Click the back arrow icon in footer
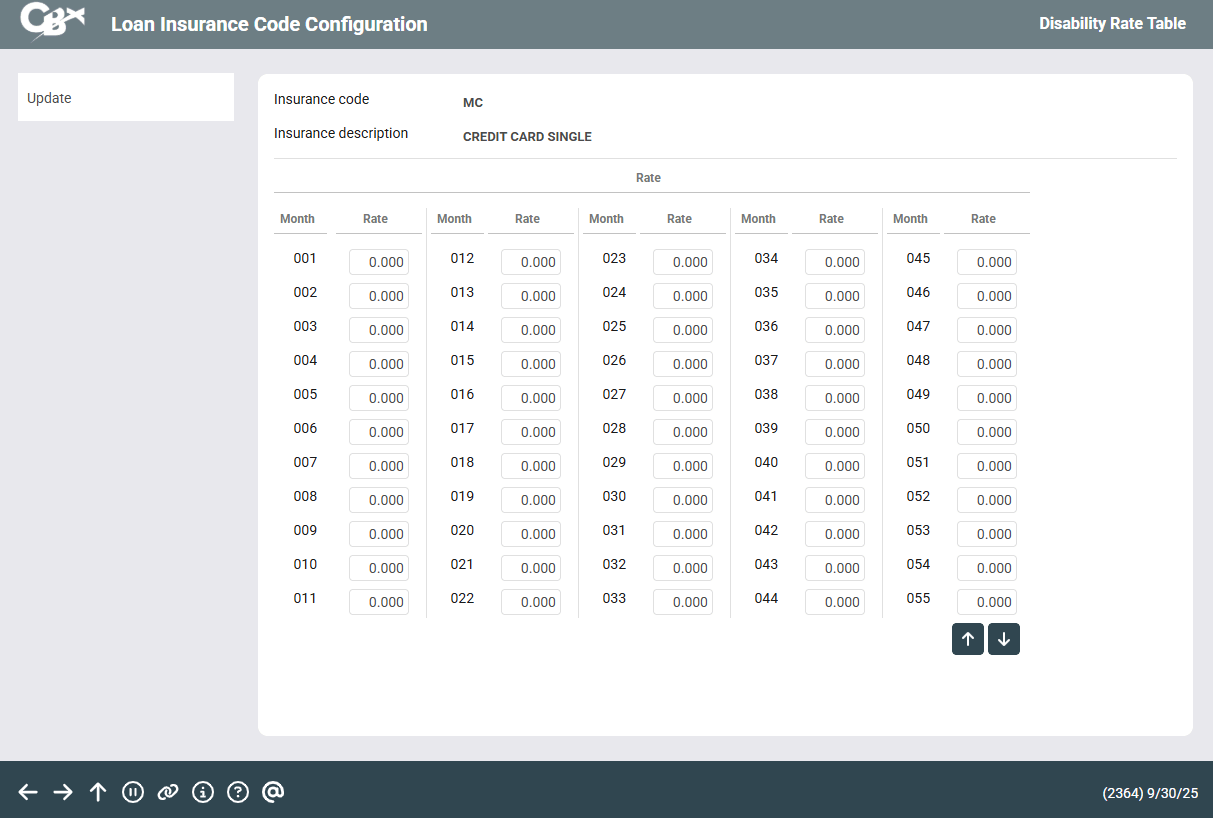This screenshot has height=818, width=1213. pyautogui.click(x=28, y=792)
